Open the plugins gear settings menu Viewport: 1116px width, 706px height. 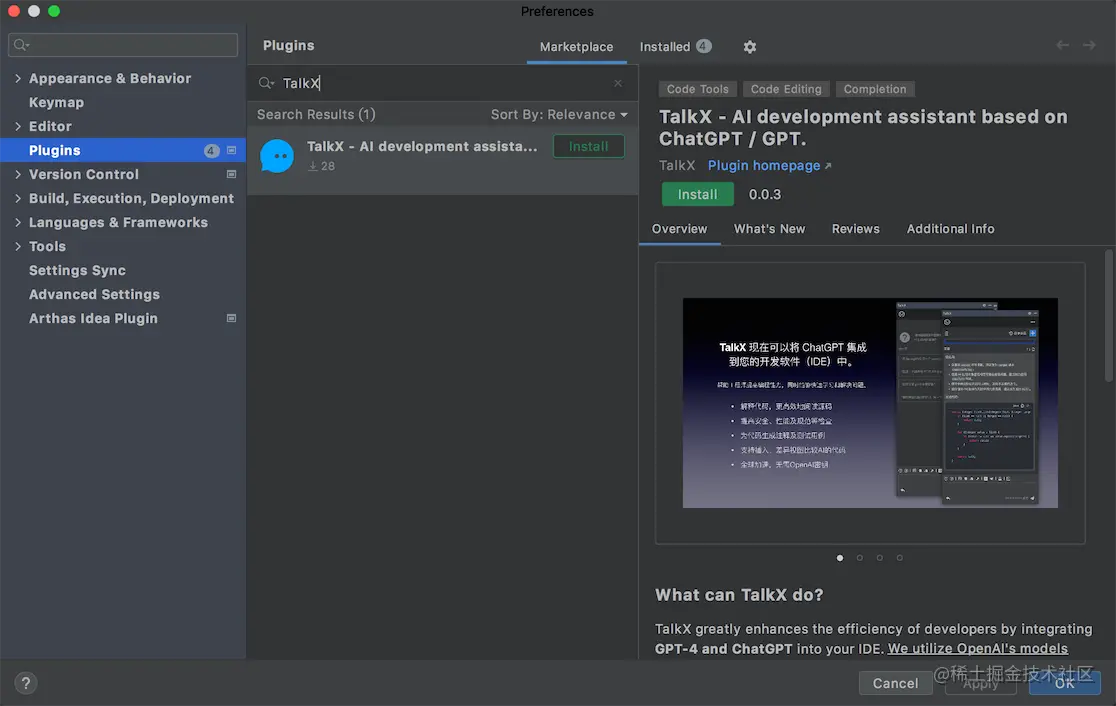(749, 46)
